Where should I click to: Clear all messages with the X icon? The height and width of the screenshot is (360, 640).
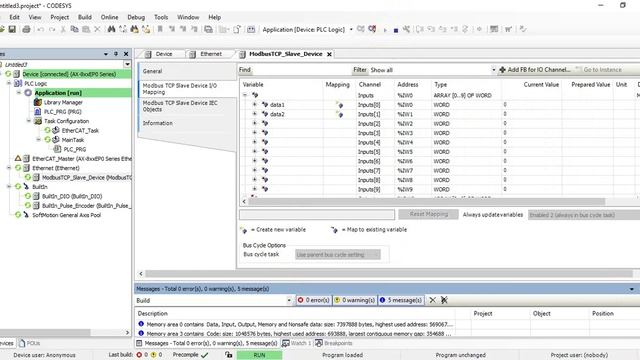pos(432,300)
